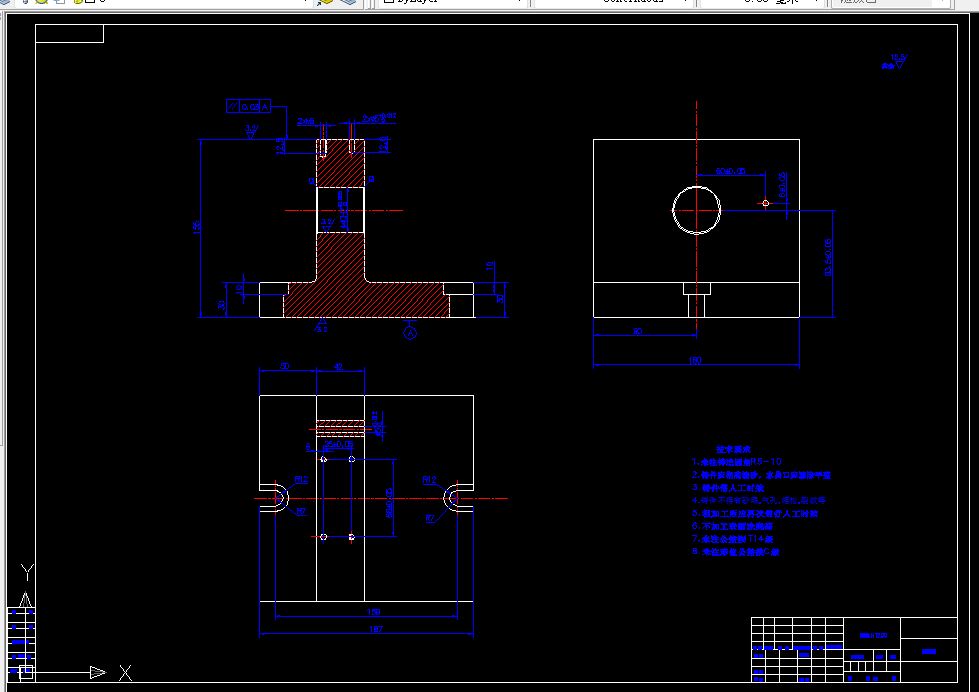Select the 83.5±0.05 vertical dimension
Viewport: 979px width, 692px height.
pos(829,257)
